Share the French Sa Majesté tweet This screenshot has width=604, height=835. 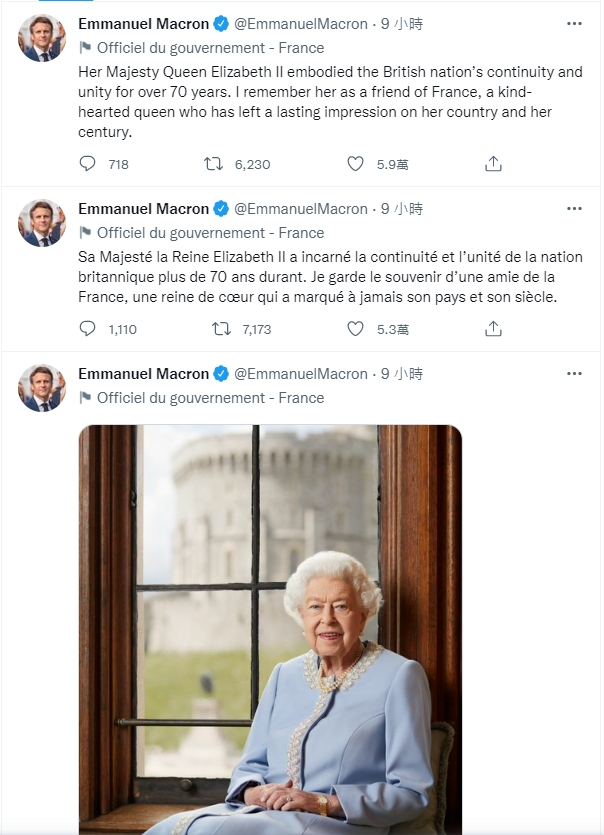[493, 329]
